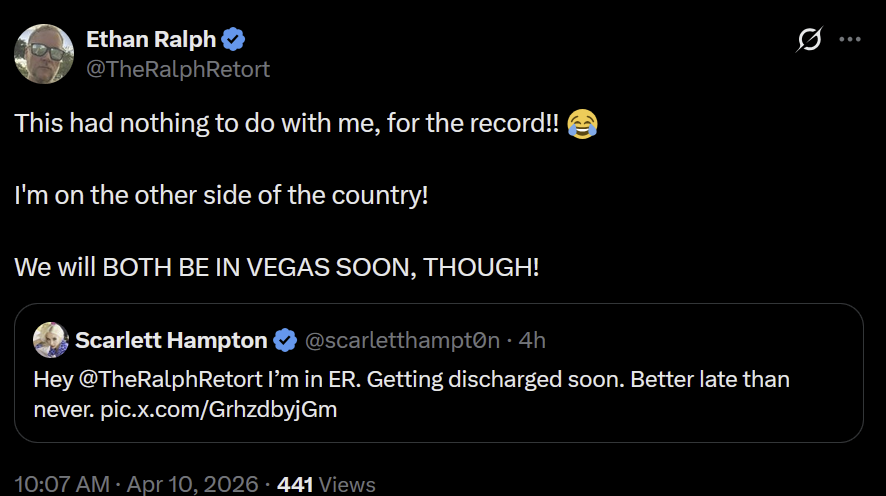Viewport: 886px width, 496px height.
Task: Click the line 'We will BOTH BE IN VEGAS SOON'
Action: coord(276,267)
